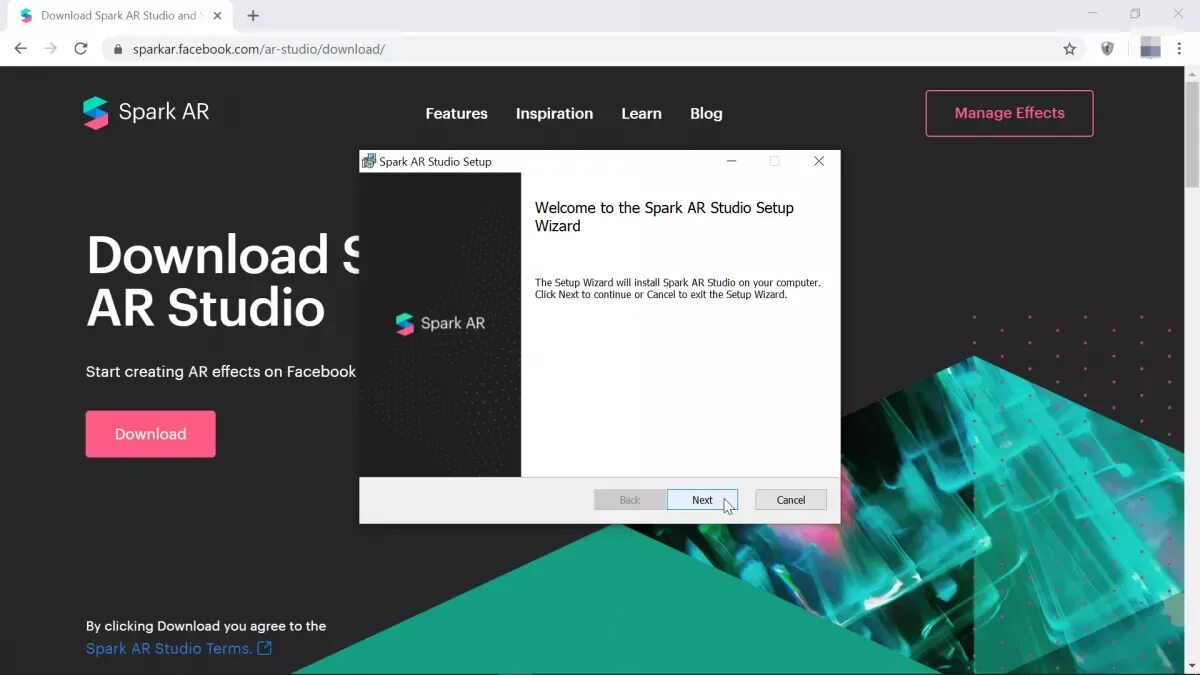Click the browser back arrow
The width and height of the screenshot is (1200, 675).
click(x=20, y=48)
